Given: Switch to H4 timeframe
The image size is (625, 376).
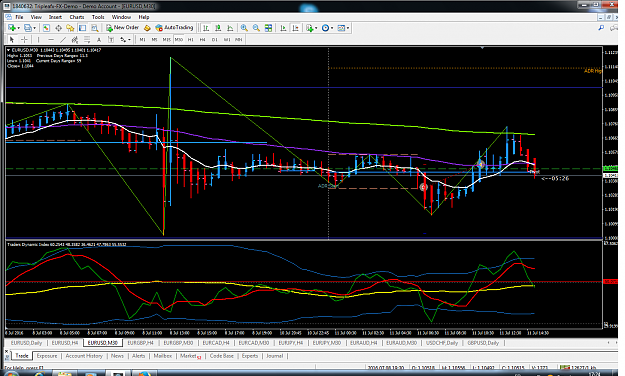Looking at the screenshot, I should 202,39.
